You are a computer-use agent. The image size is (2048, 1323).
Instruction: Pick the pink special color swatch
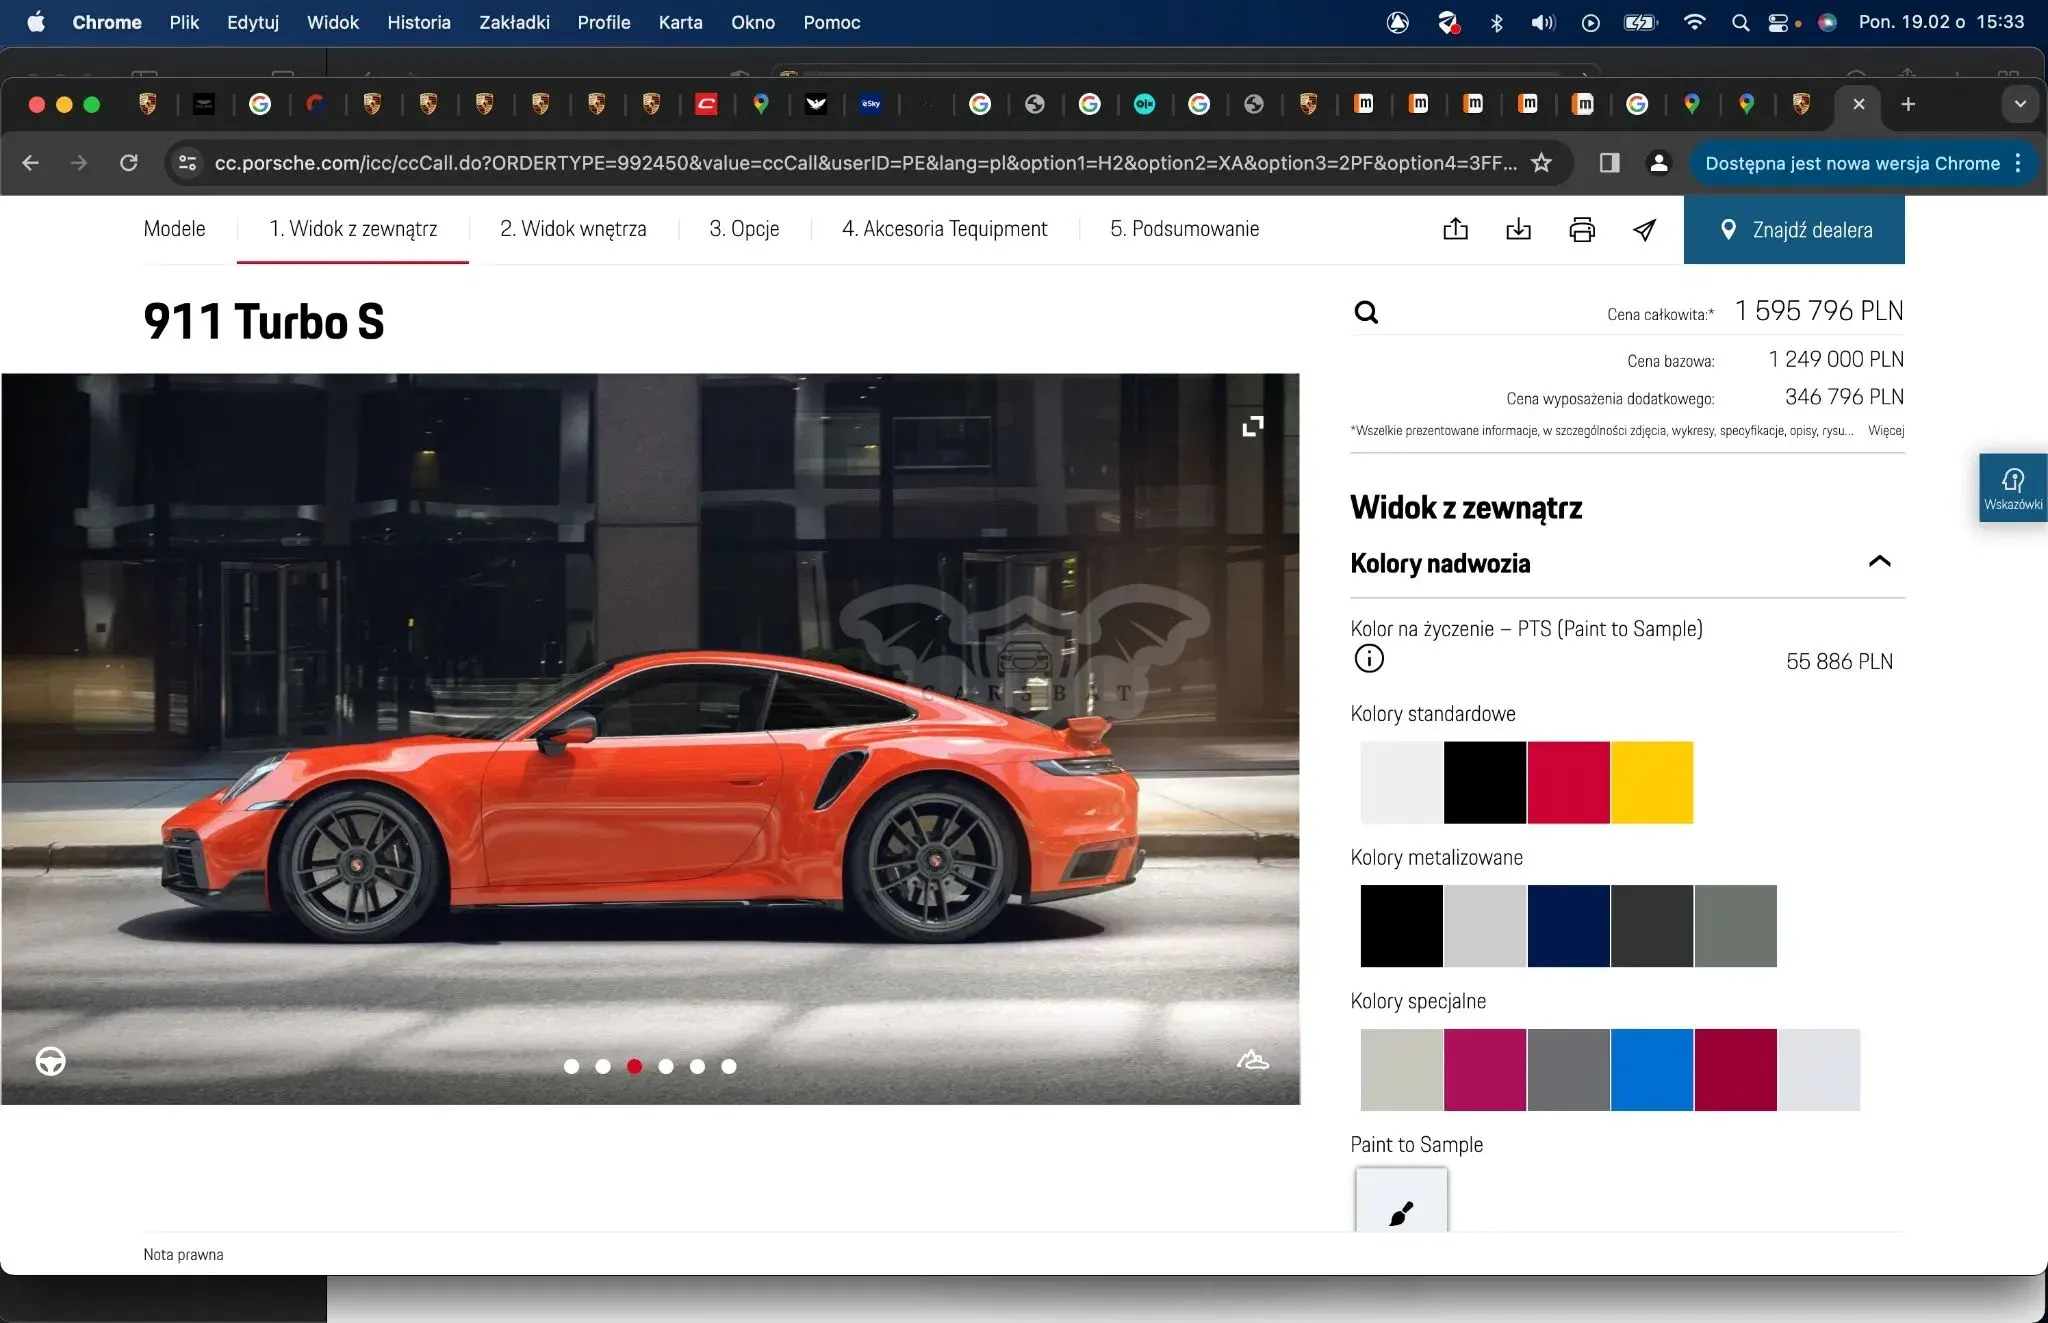pos(1485,1070)
